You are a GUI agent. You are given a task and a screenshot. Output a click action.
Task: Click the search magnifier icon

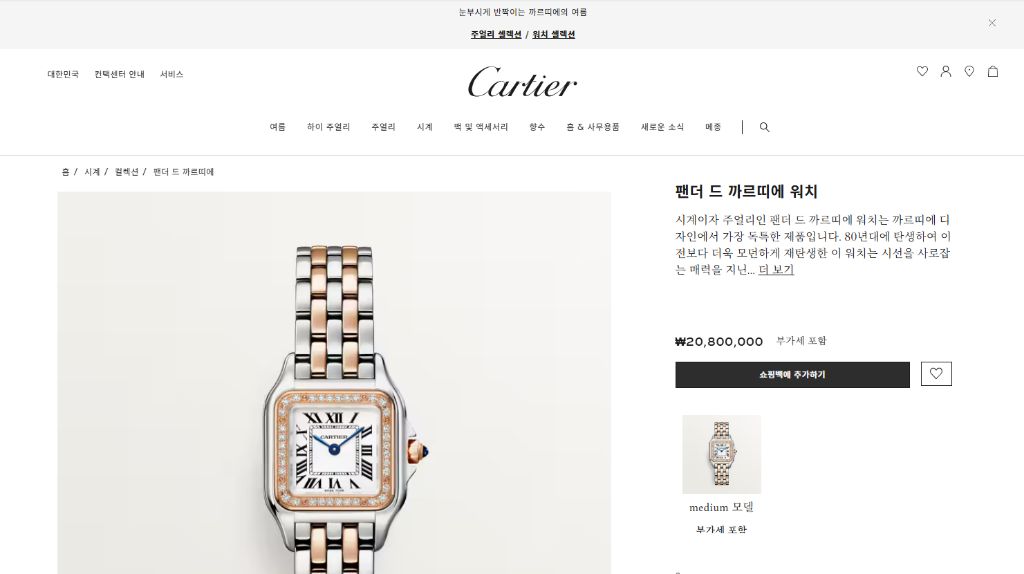[764, 127]
